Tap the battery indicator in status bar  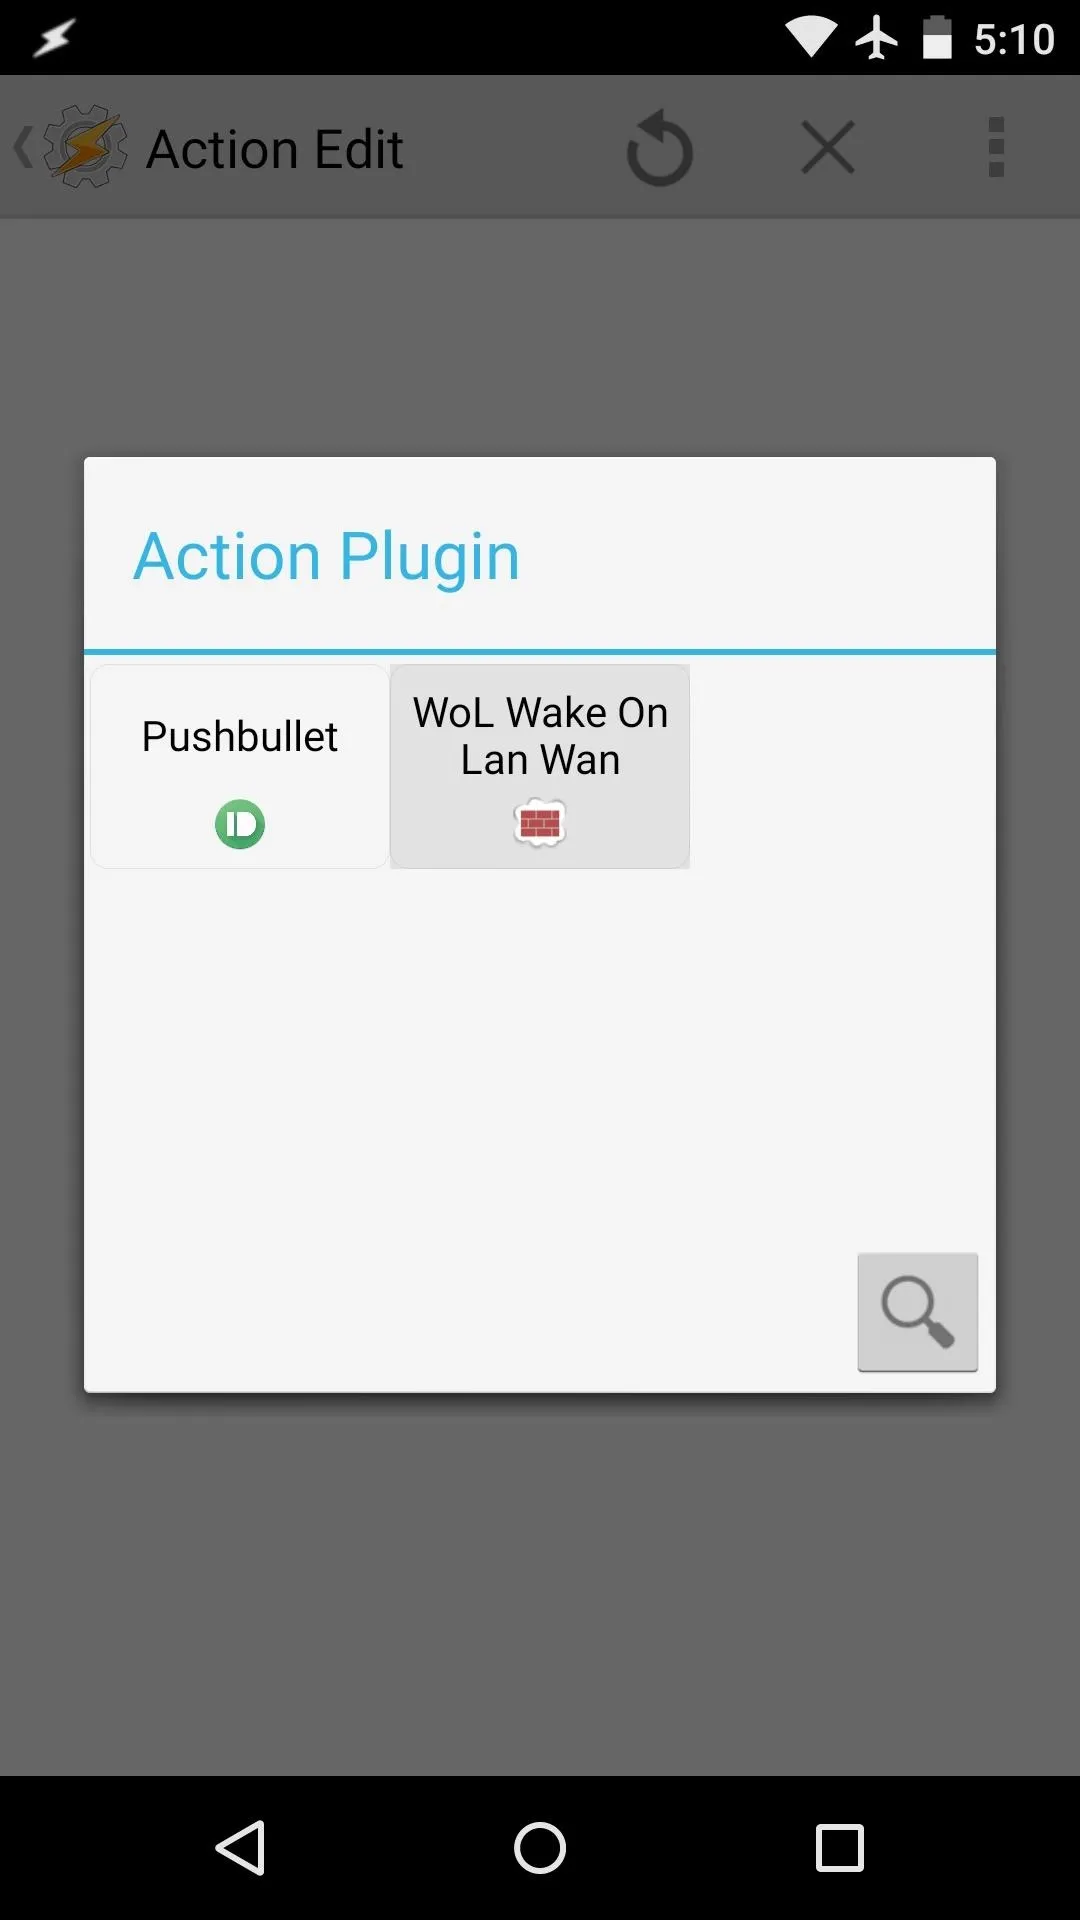(937, 38)
